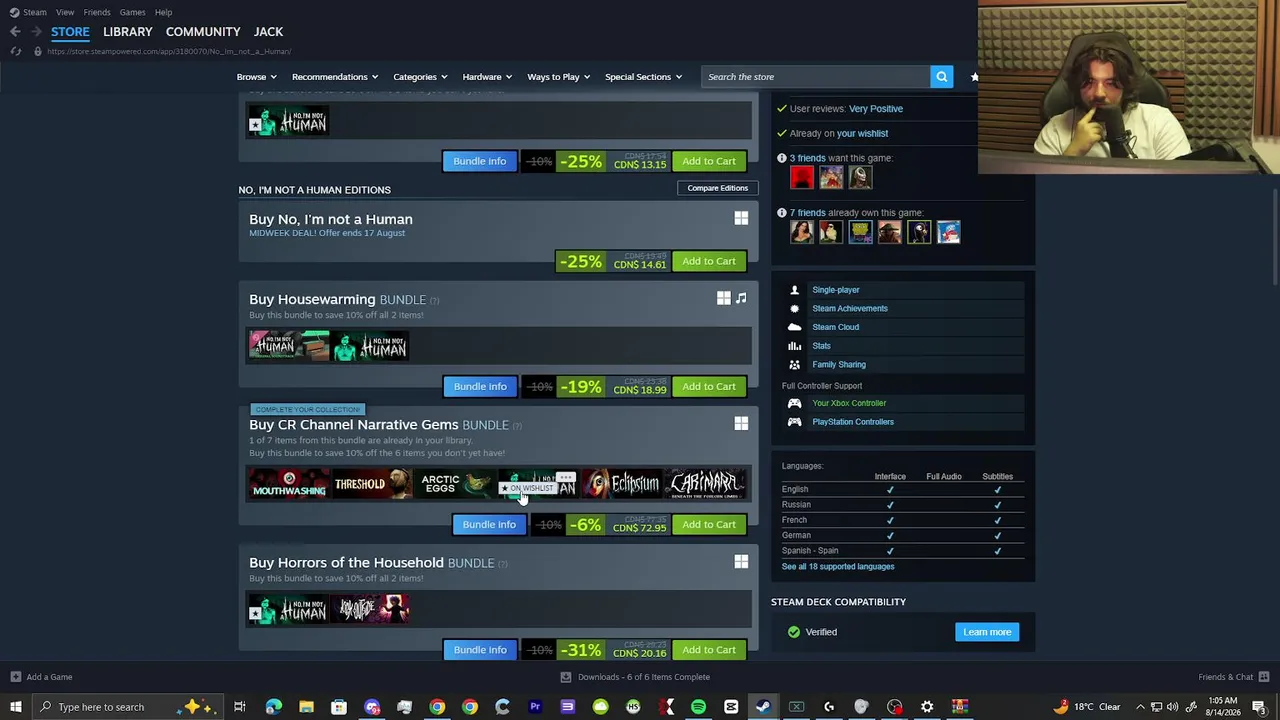Open Premiere Pro from the taskbar

click(535, 707)
